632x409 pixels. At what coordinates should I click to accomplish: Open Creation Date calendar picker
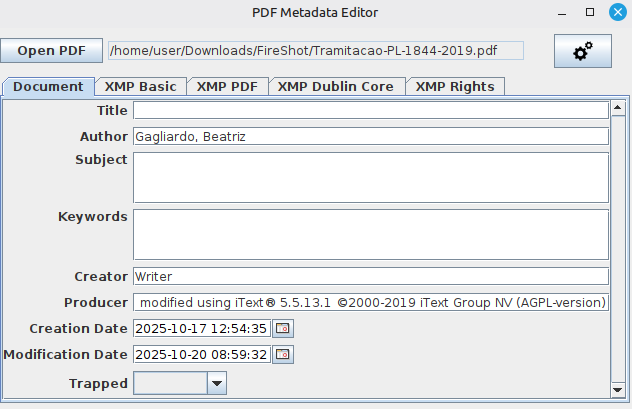[283, 328]
